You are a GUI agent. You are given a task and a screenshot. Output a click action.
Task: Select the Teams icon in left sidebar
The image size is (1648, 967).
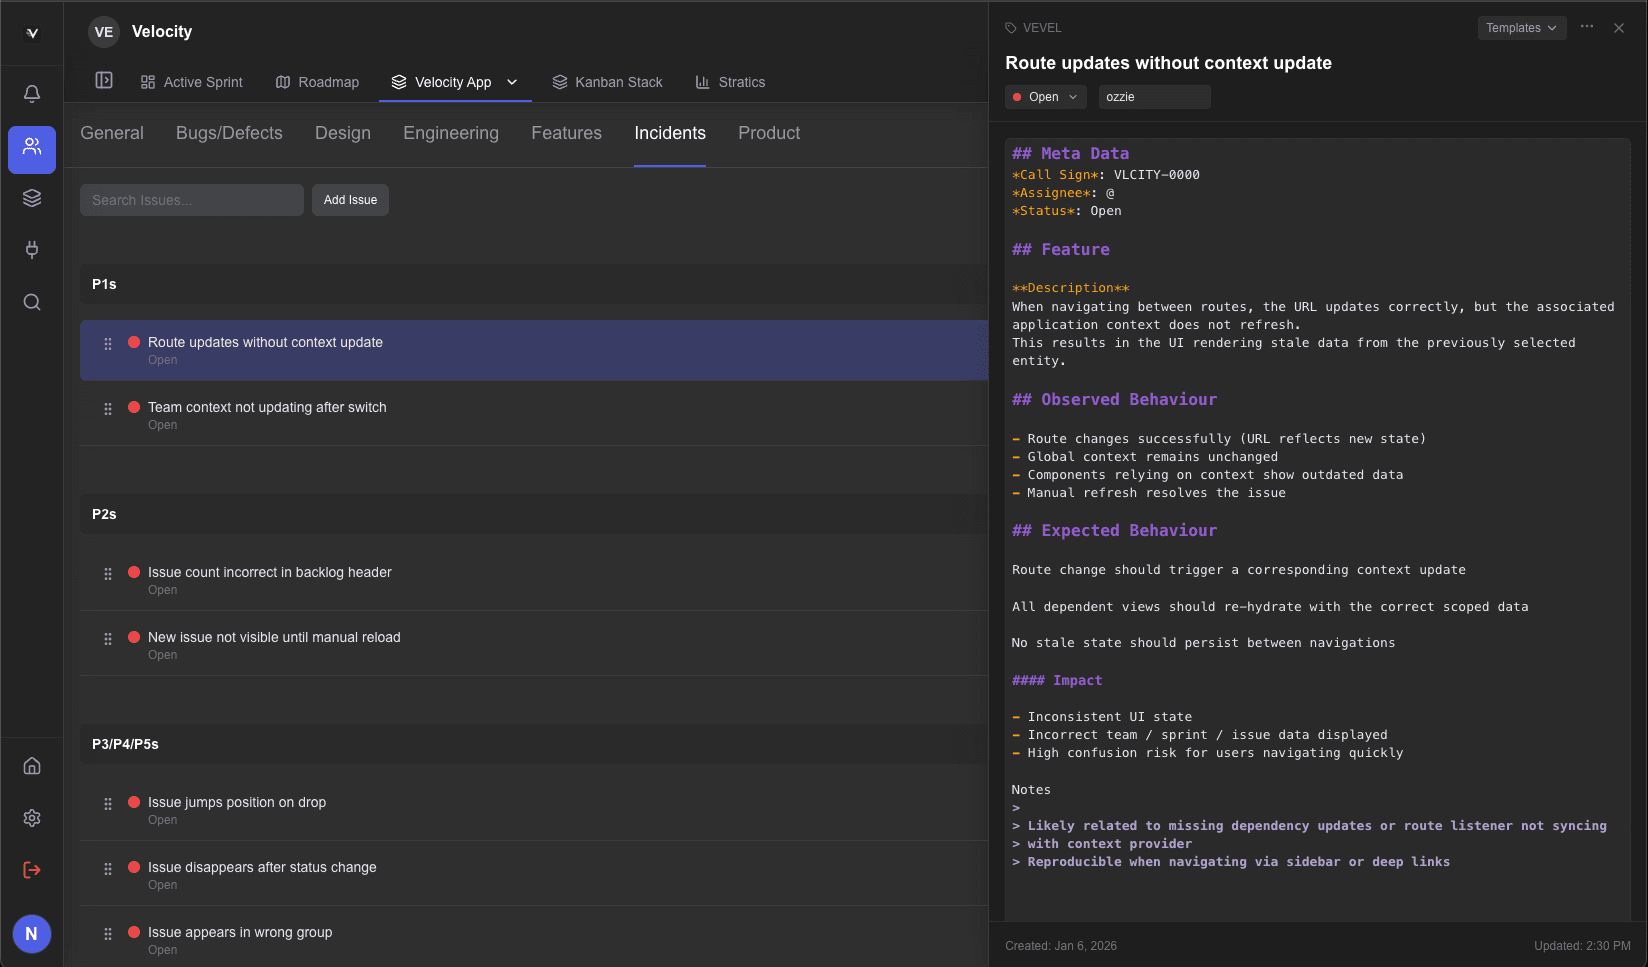pos(31,149)
